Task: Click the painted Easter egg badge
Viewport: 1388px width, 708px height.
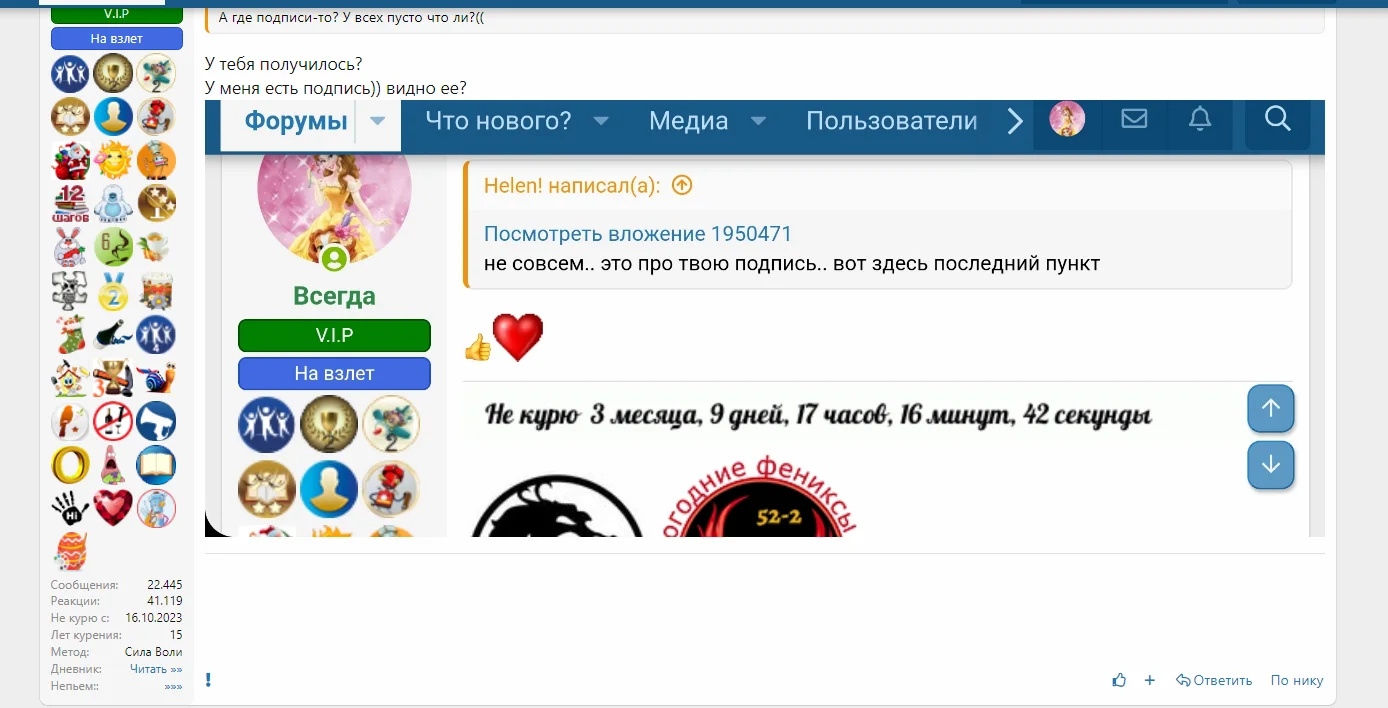Action: pos(70,552)
